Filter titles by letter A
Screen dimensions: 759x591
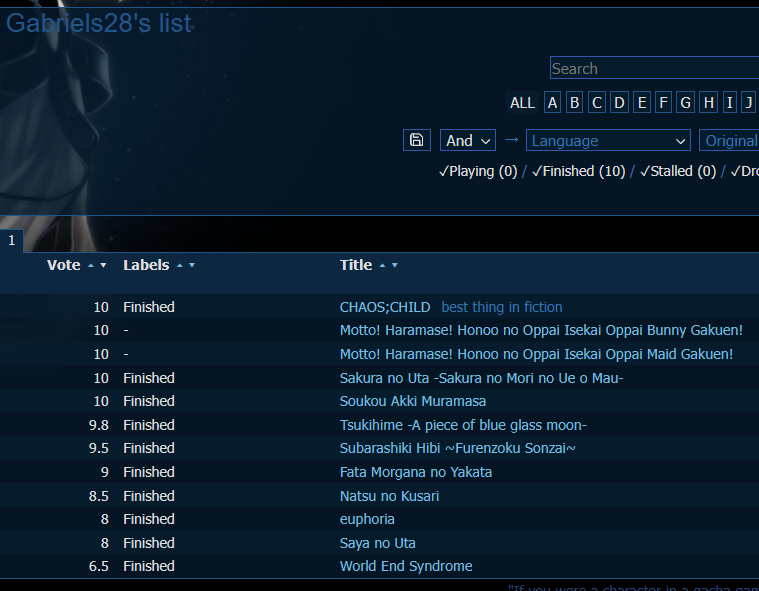(552, 103)
